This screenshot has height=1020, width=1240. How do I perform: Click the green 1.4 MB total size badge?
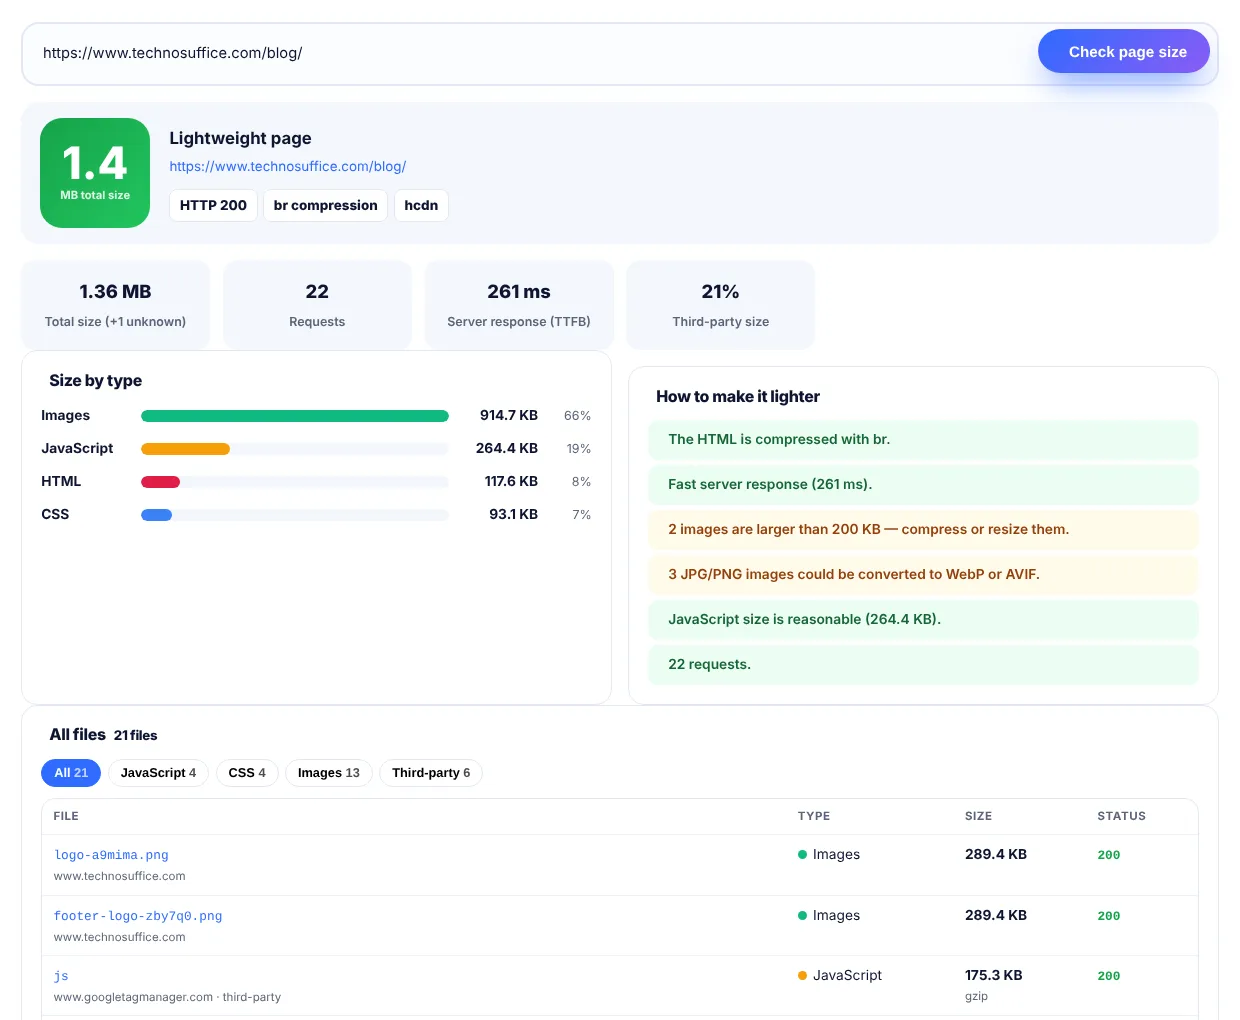[95, 173]
